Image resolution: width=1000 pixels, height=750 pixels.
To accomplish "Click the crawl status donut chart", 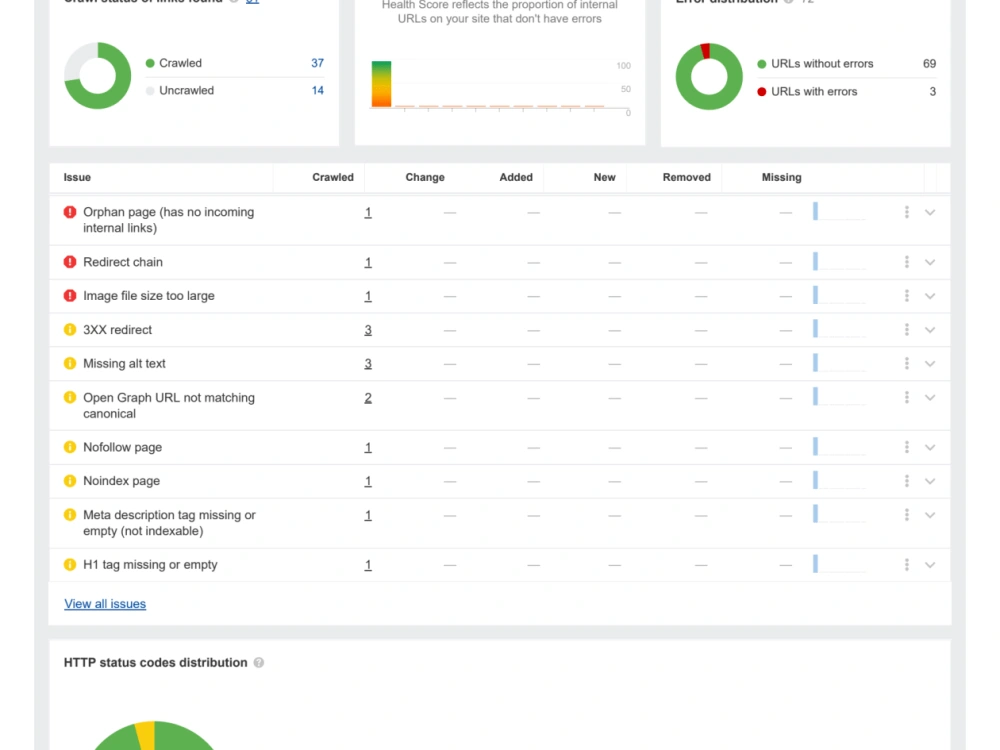I will (x=98, y=76).
